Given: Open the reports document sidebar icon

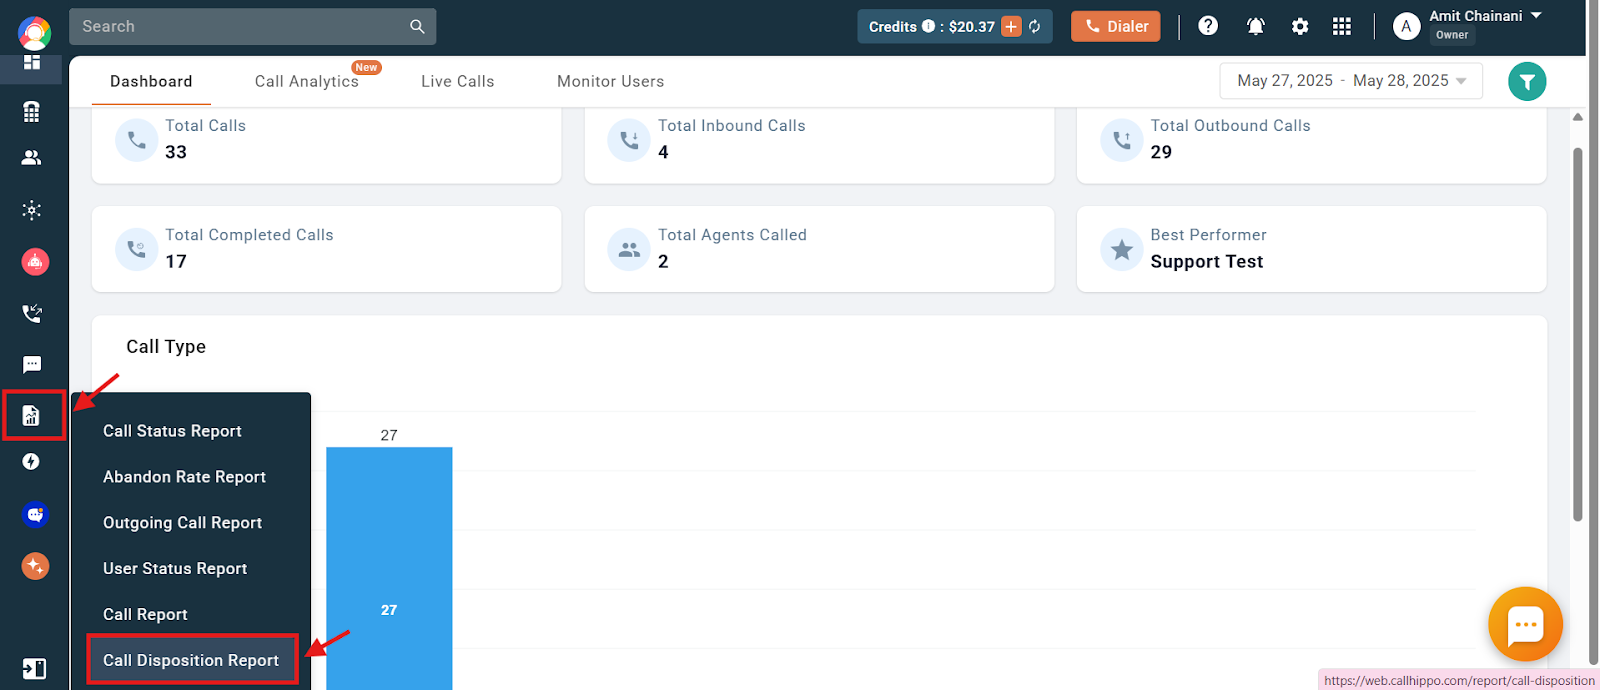Looking at the screenshot, I should tap(32, 415).
